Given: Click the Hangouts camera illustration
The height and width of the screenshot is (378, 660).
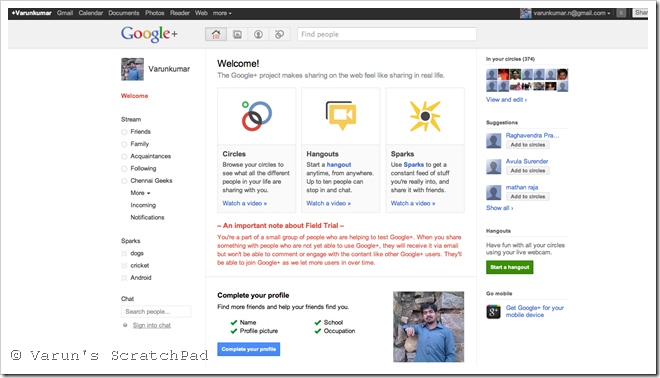Looking at the screenshot, I should [x=341, y=116].
